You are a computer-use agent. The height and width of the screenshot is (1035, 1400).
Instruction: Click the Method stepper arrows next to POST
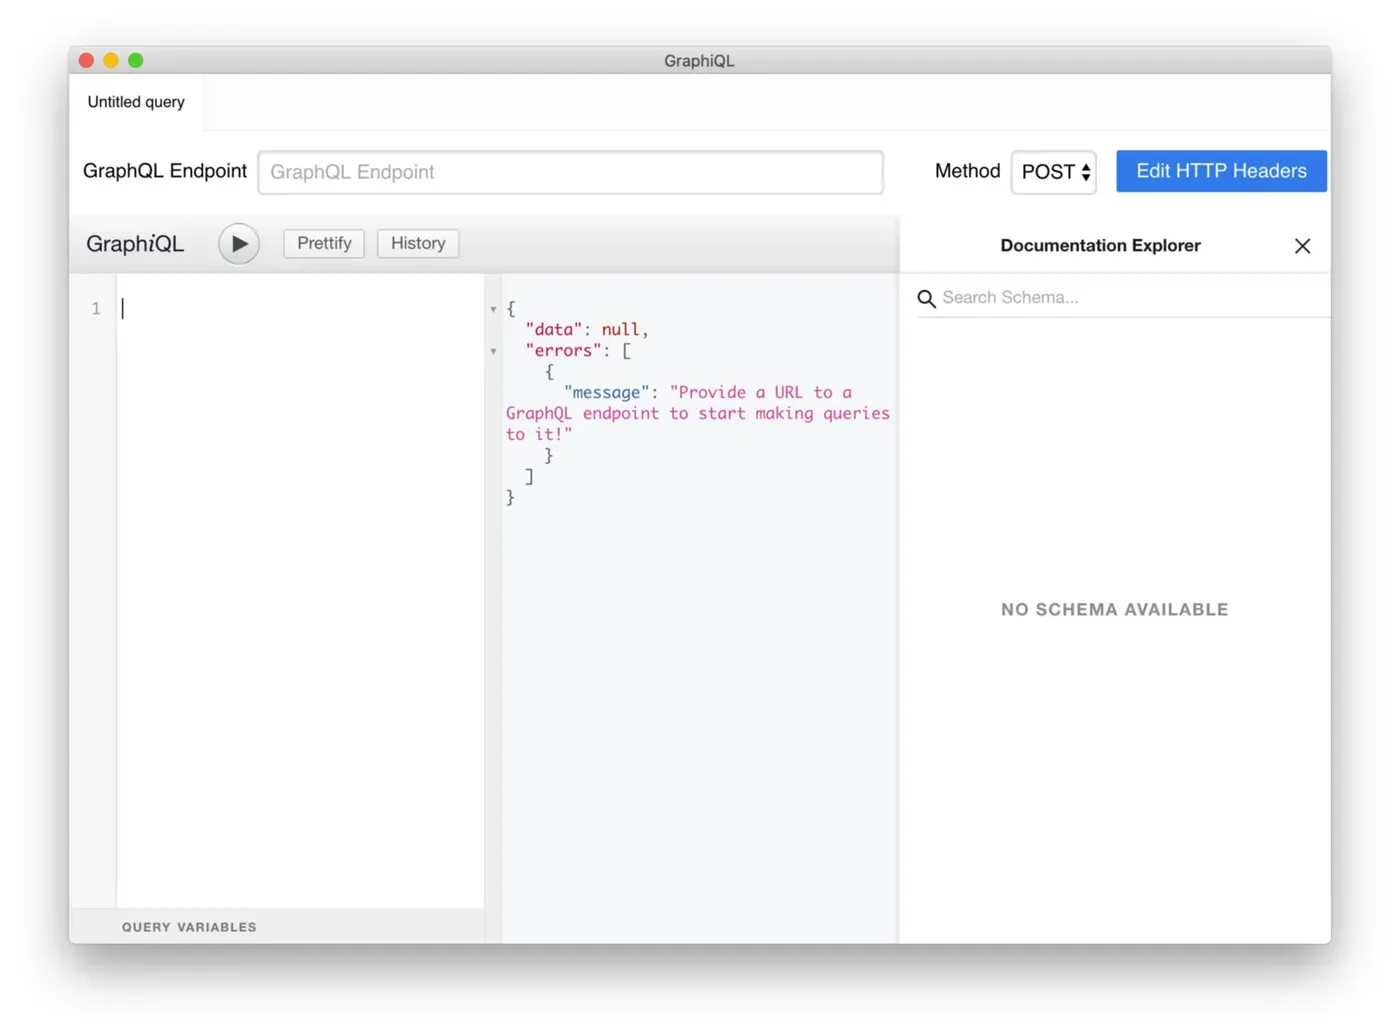pos(1086,172)
